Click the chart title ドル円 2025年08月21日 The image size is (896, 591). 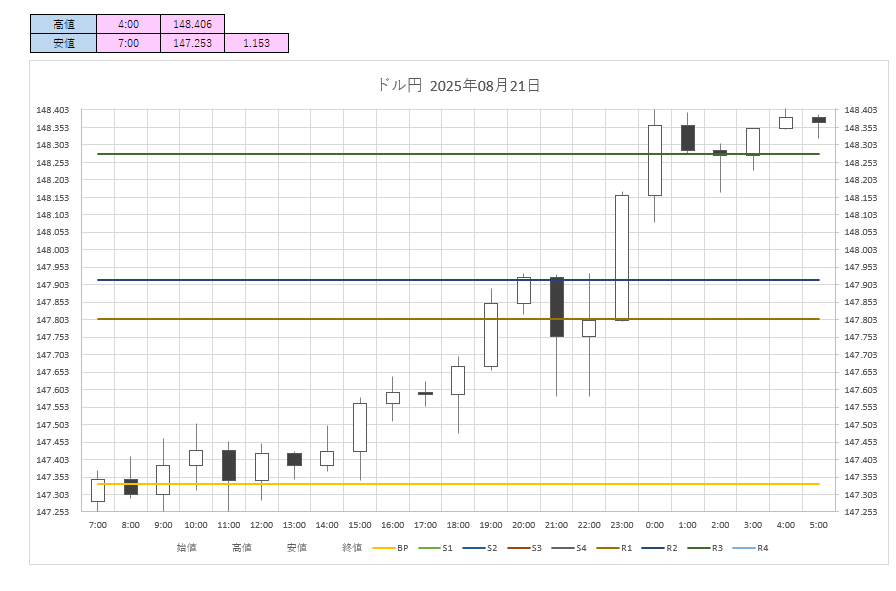(x=459, y=86)
